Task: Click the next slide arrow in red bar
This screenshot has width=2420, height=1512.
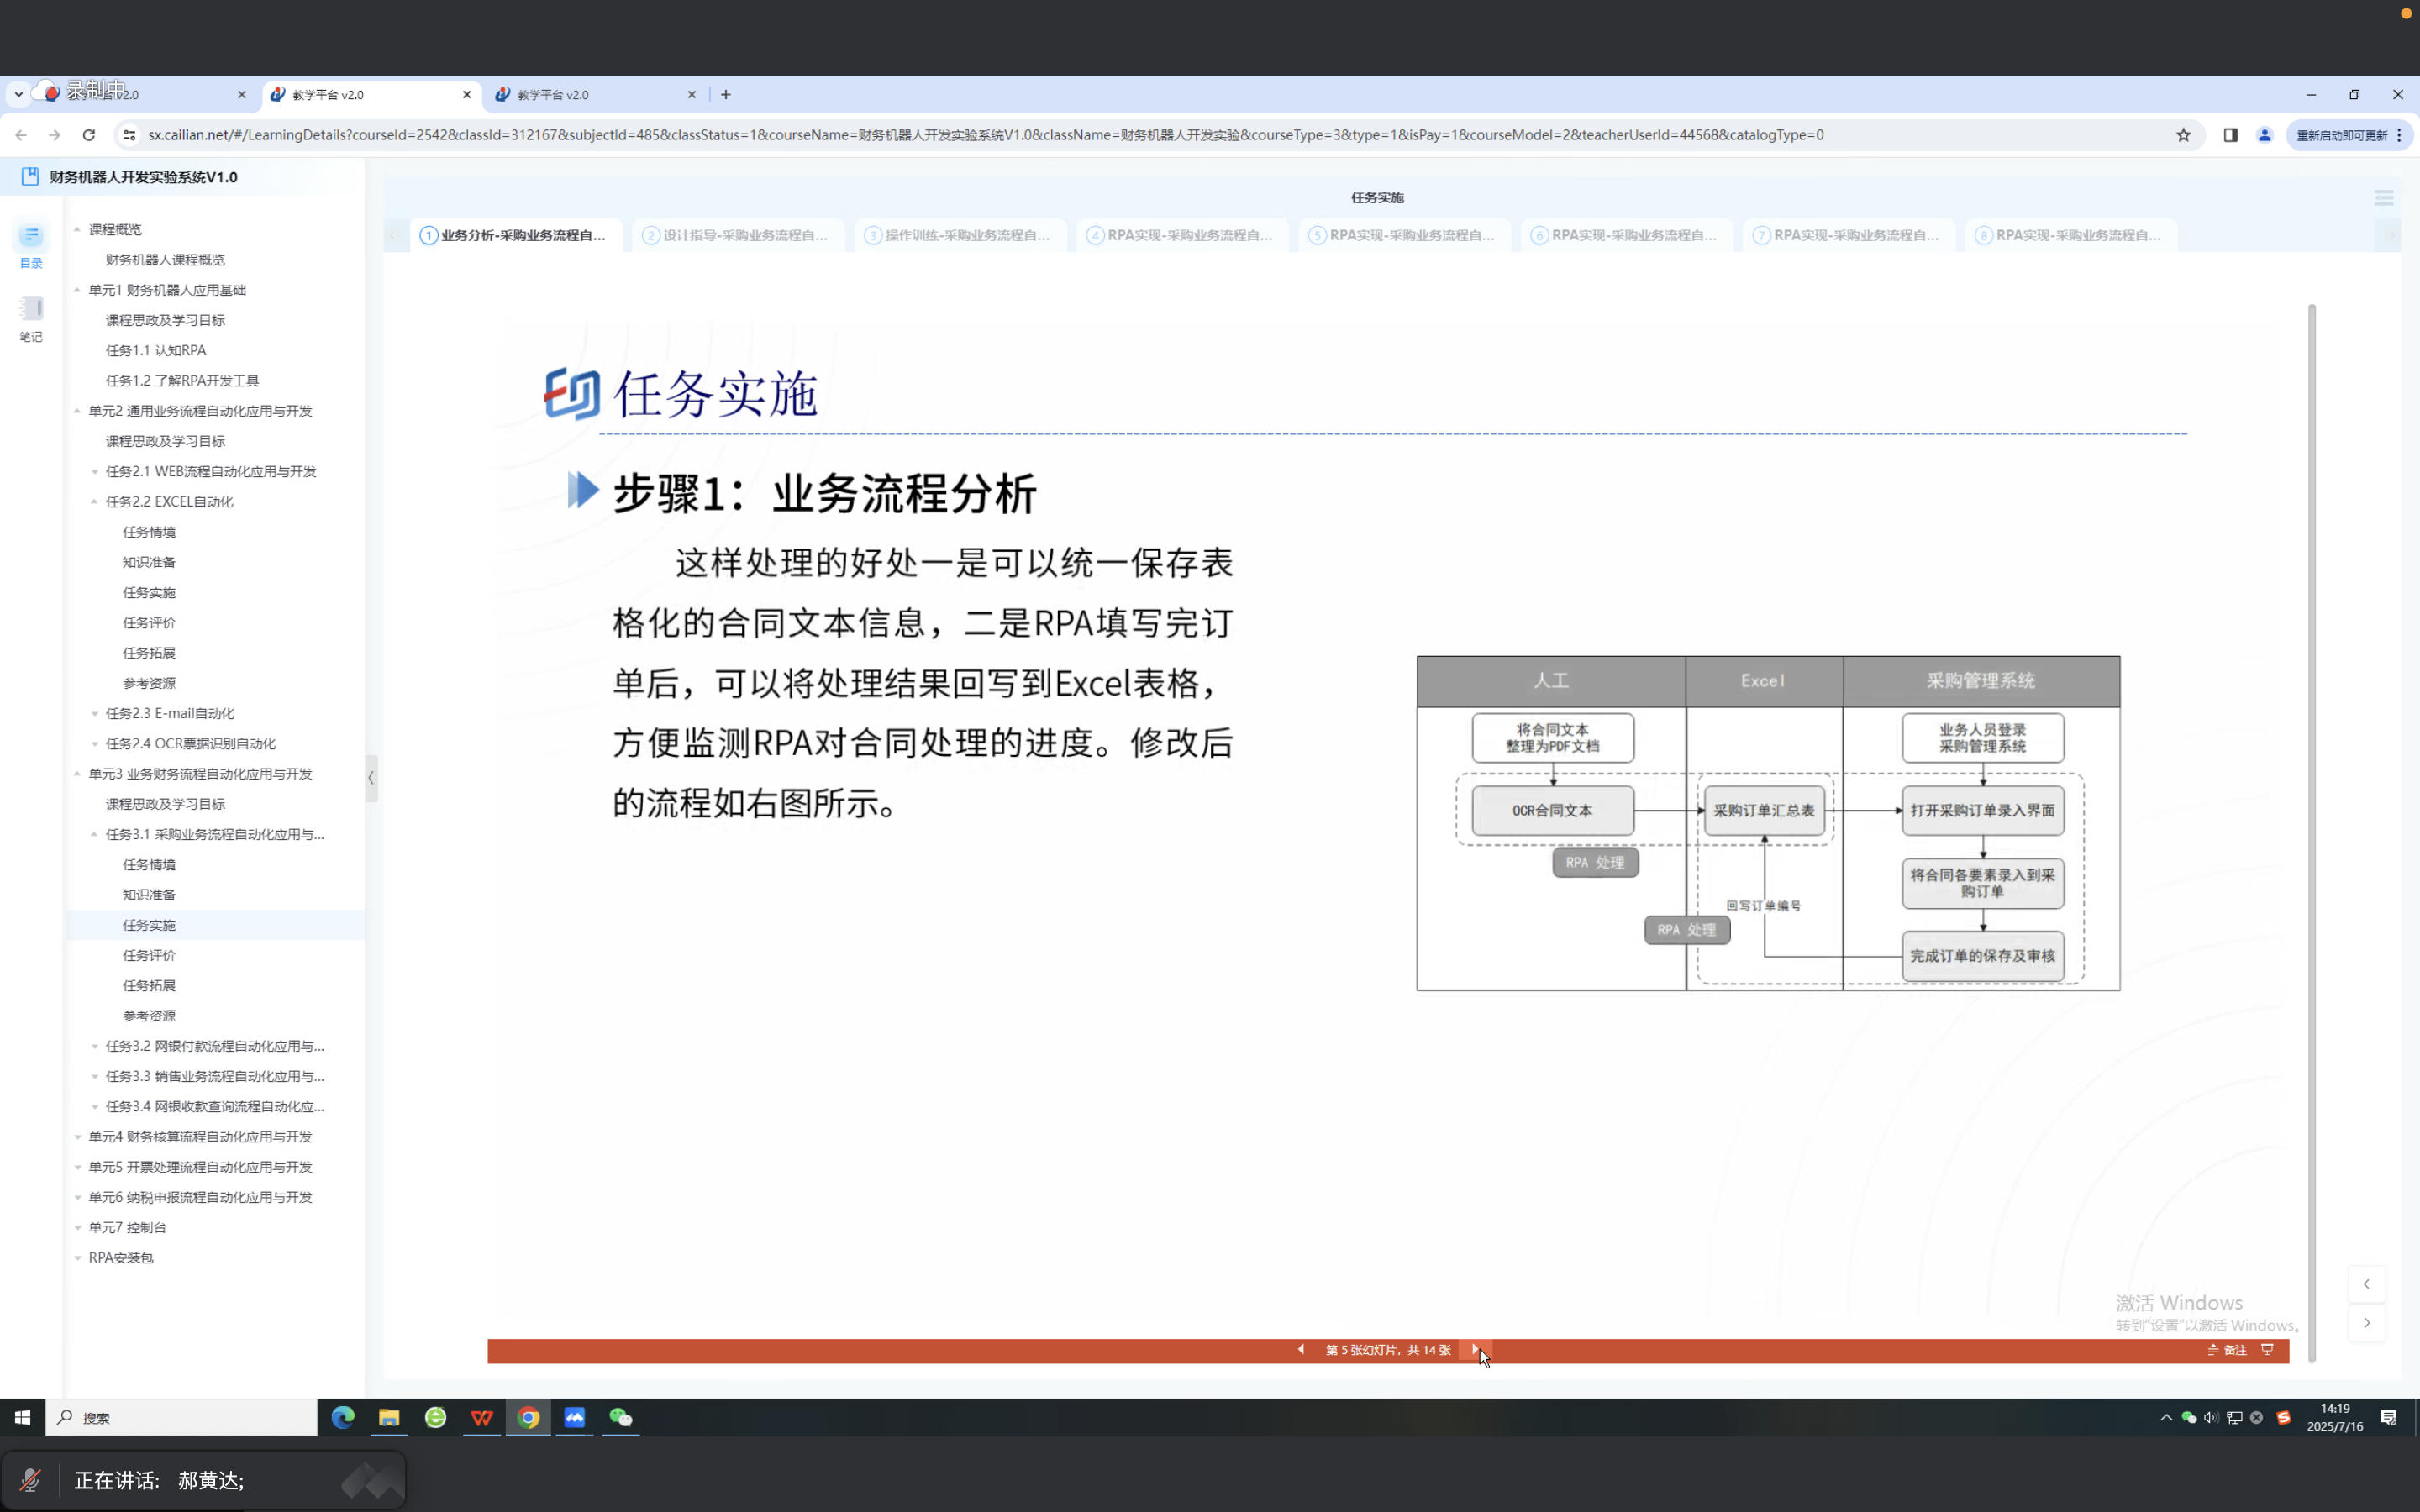Action: [x=1475, y=1350]
